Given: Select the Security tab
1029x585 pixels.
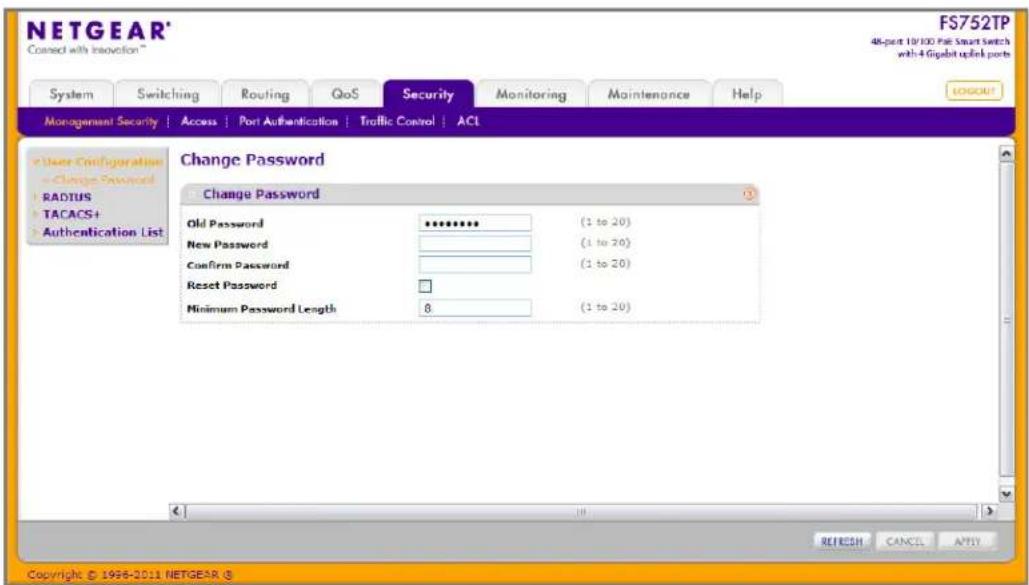Looking at the screenshot, I should [x=428, y=95].
